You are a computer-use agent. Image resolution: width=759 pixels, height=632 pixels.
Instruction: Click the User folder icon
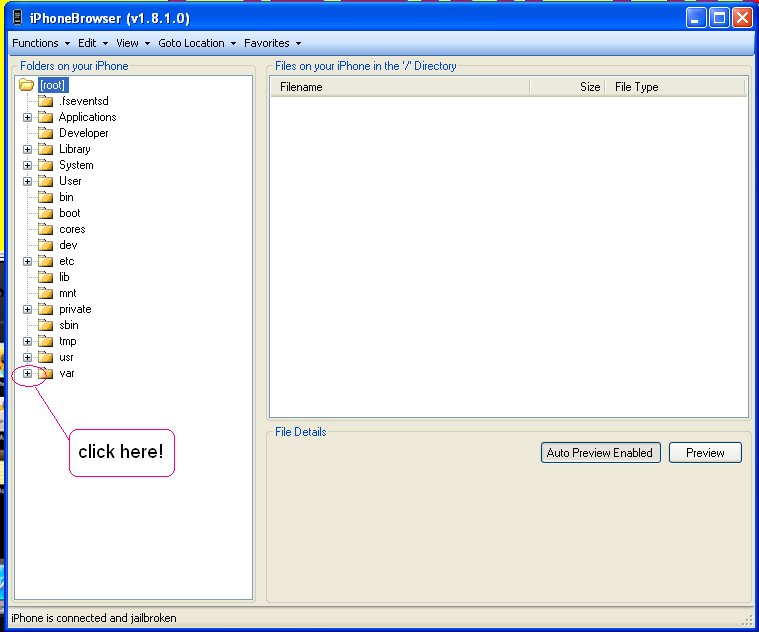click(46, 181)
